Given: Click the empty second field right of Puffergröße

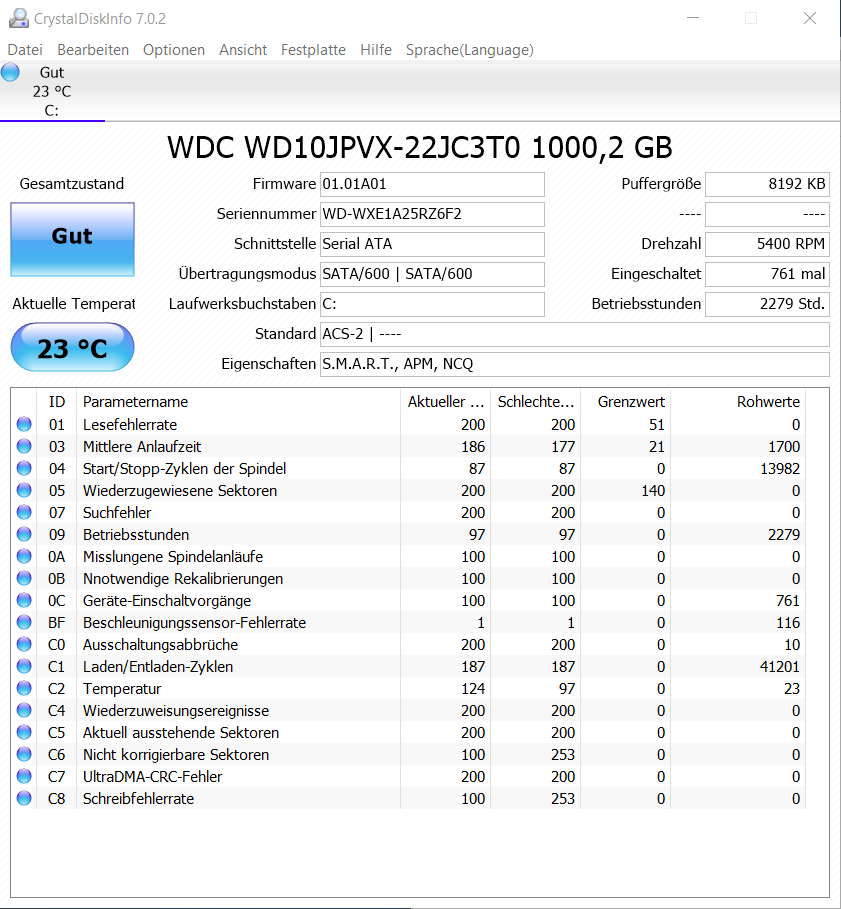Looking at the screenshot, I should point(767,214).
